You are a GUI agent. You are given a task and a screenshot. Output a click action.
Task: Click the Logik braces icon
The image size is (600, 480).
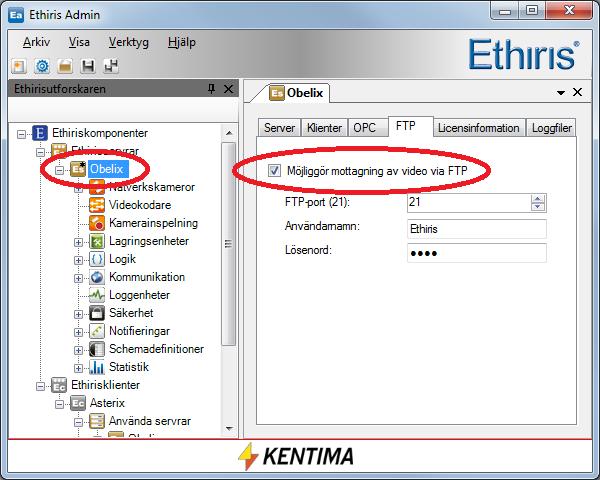click(x=97, y=259)
